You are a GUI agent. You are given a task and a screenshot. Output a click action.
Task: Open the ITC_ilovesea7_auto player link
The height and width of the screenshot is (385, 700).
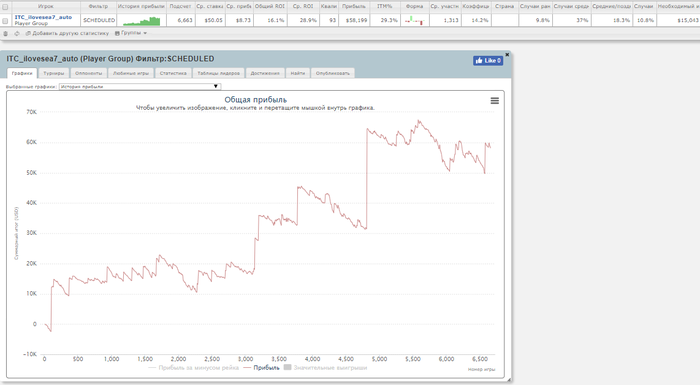pos(43,17)
